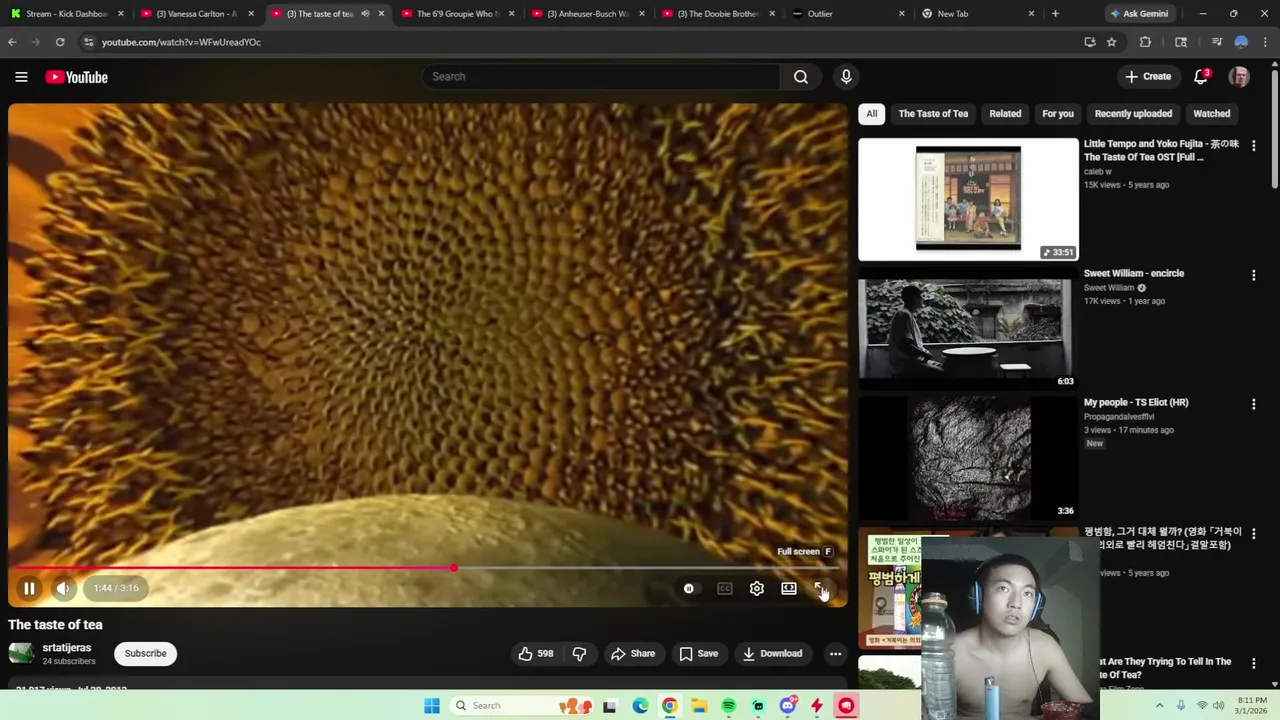Open player settings gear

coord(757,589)
